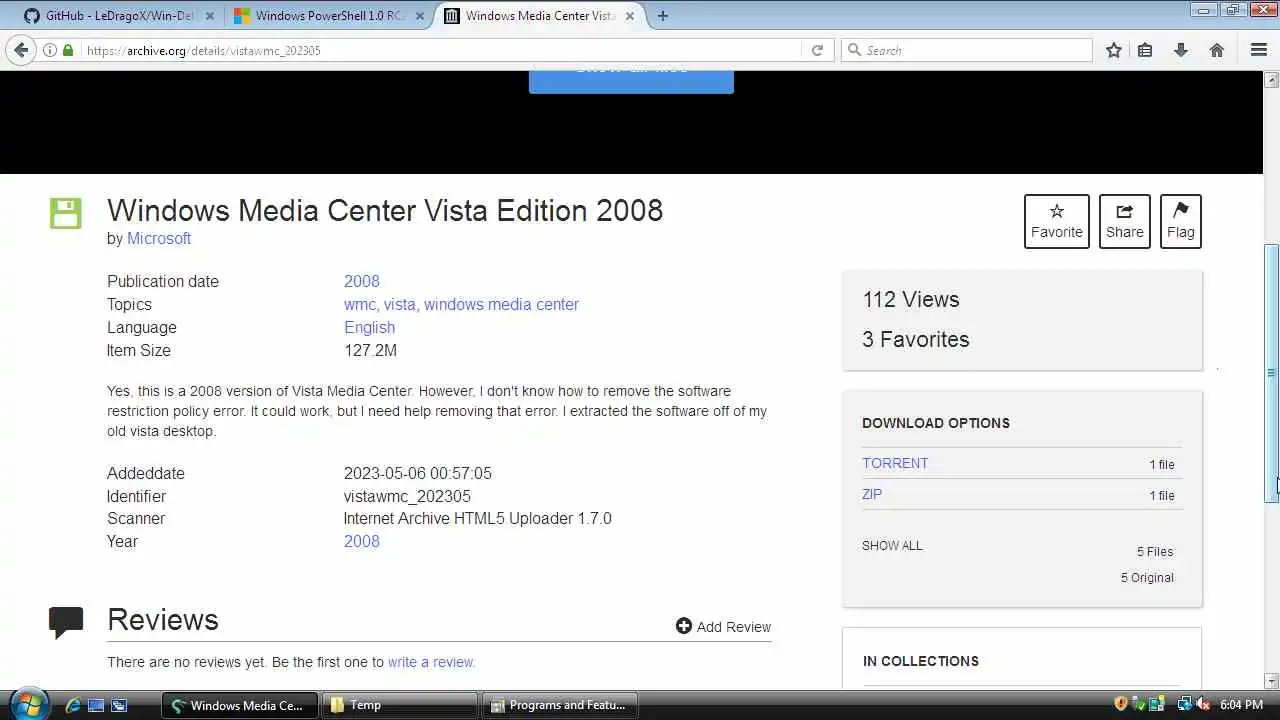This screenshot has width=1280, height=720.
Task: Select 'Internet Archive HTML5 Uploader 1.7.0' text
Action: click(x=477, y=518)
